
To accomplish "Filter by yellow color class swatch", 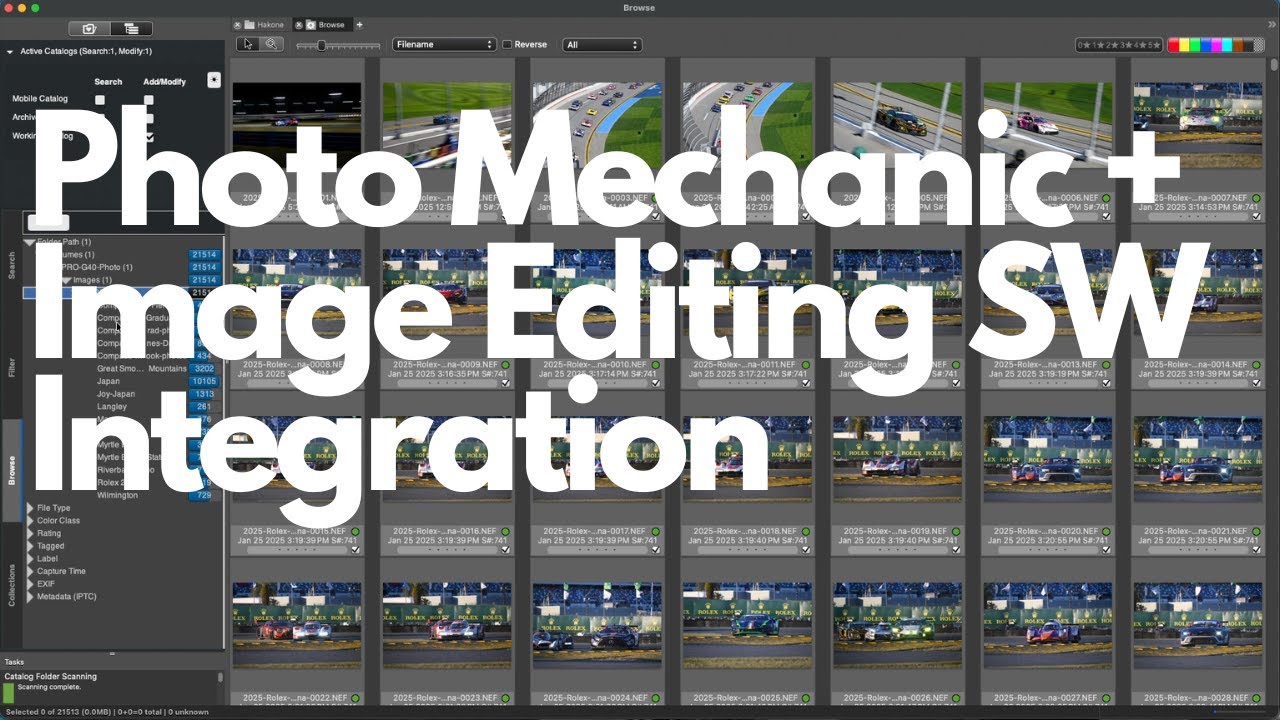I will (x=1185, y=45).
